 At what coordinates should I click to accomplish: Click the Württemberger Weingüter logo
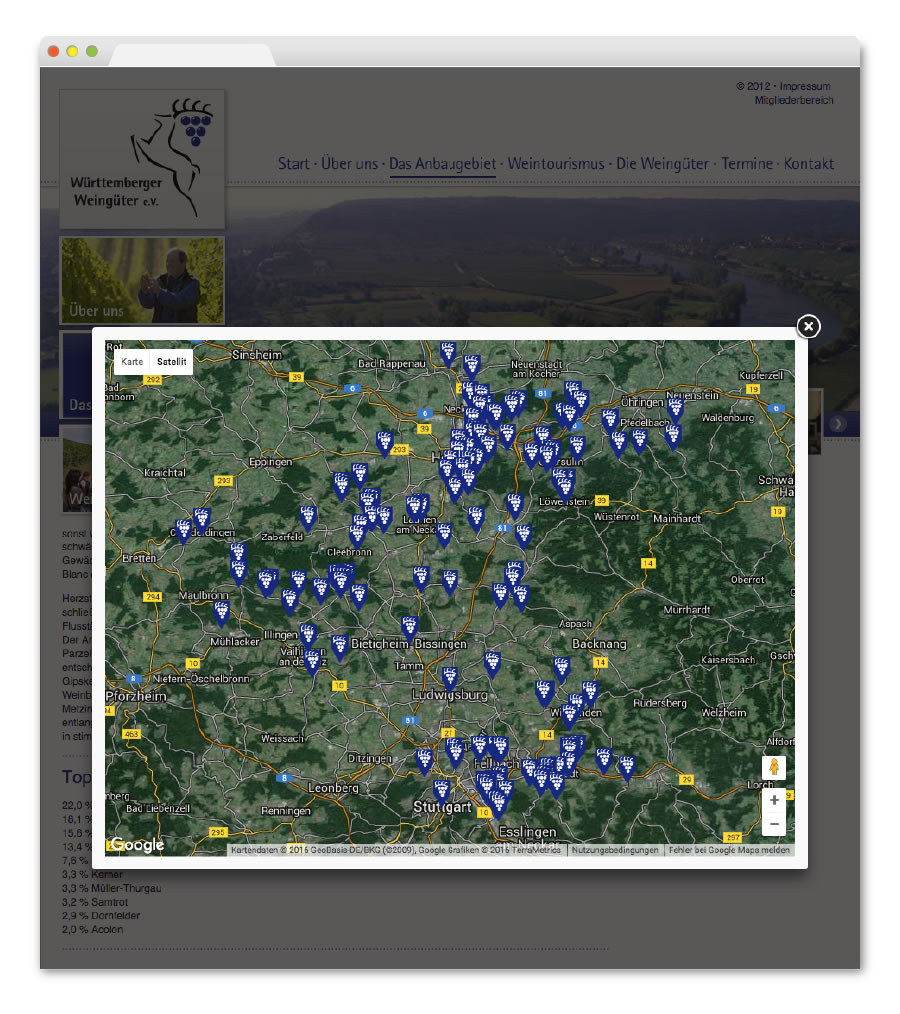coord(142,159)
